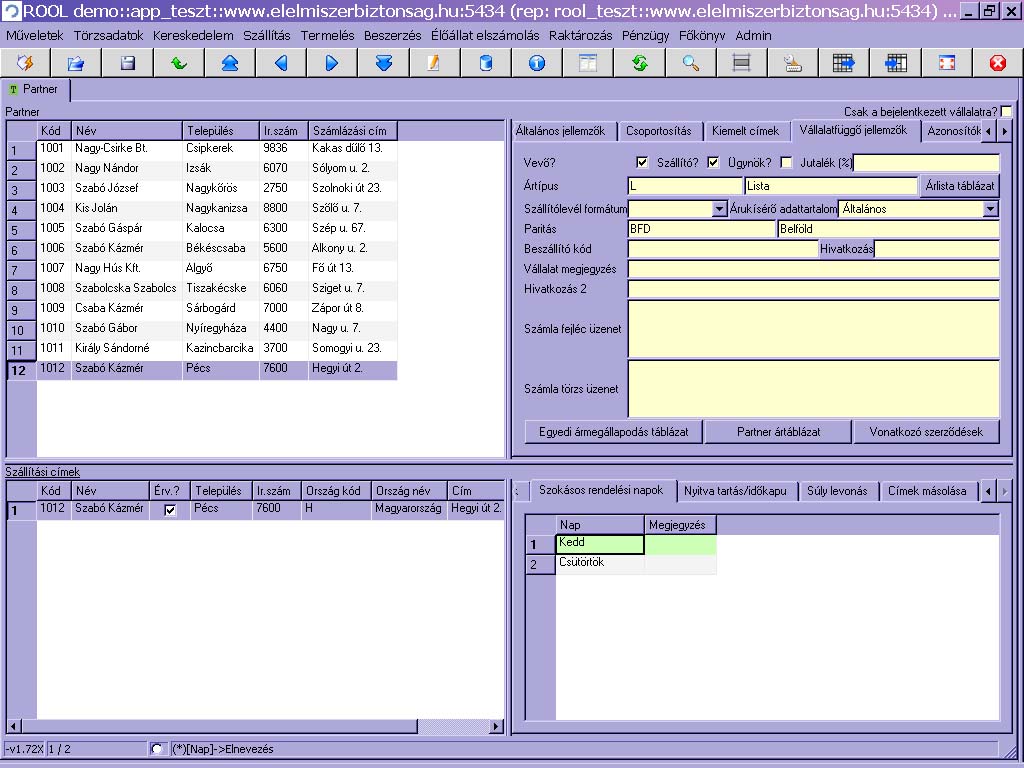Go to next record with right arrow

(332, 63)
